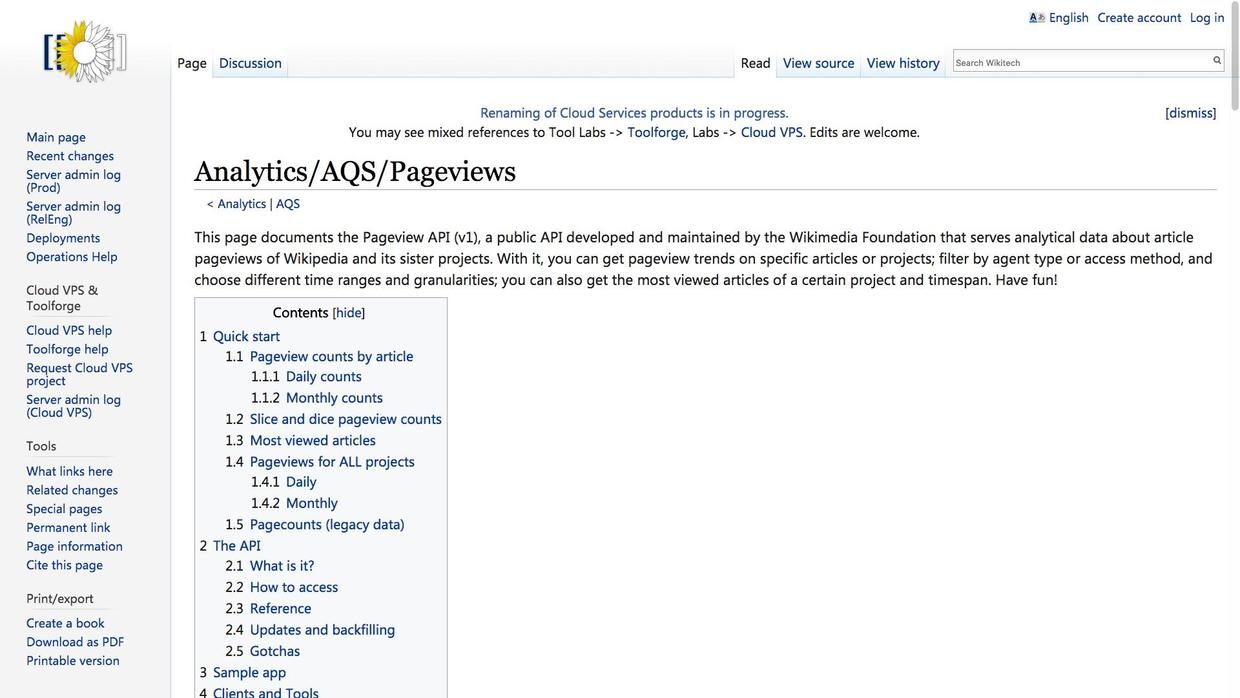Click Download as PDF link

click(x=75, y=642)
